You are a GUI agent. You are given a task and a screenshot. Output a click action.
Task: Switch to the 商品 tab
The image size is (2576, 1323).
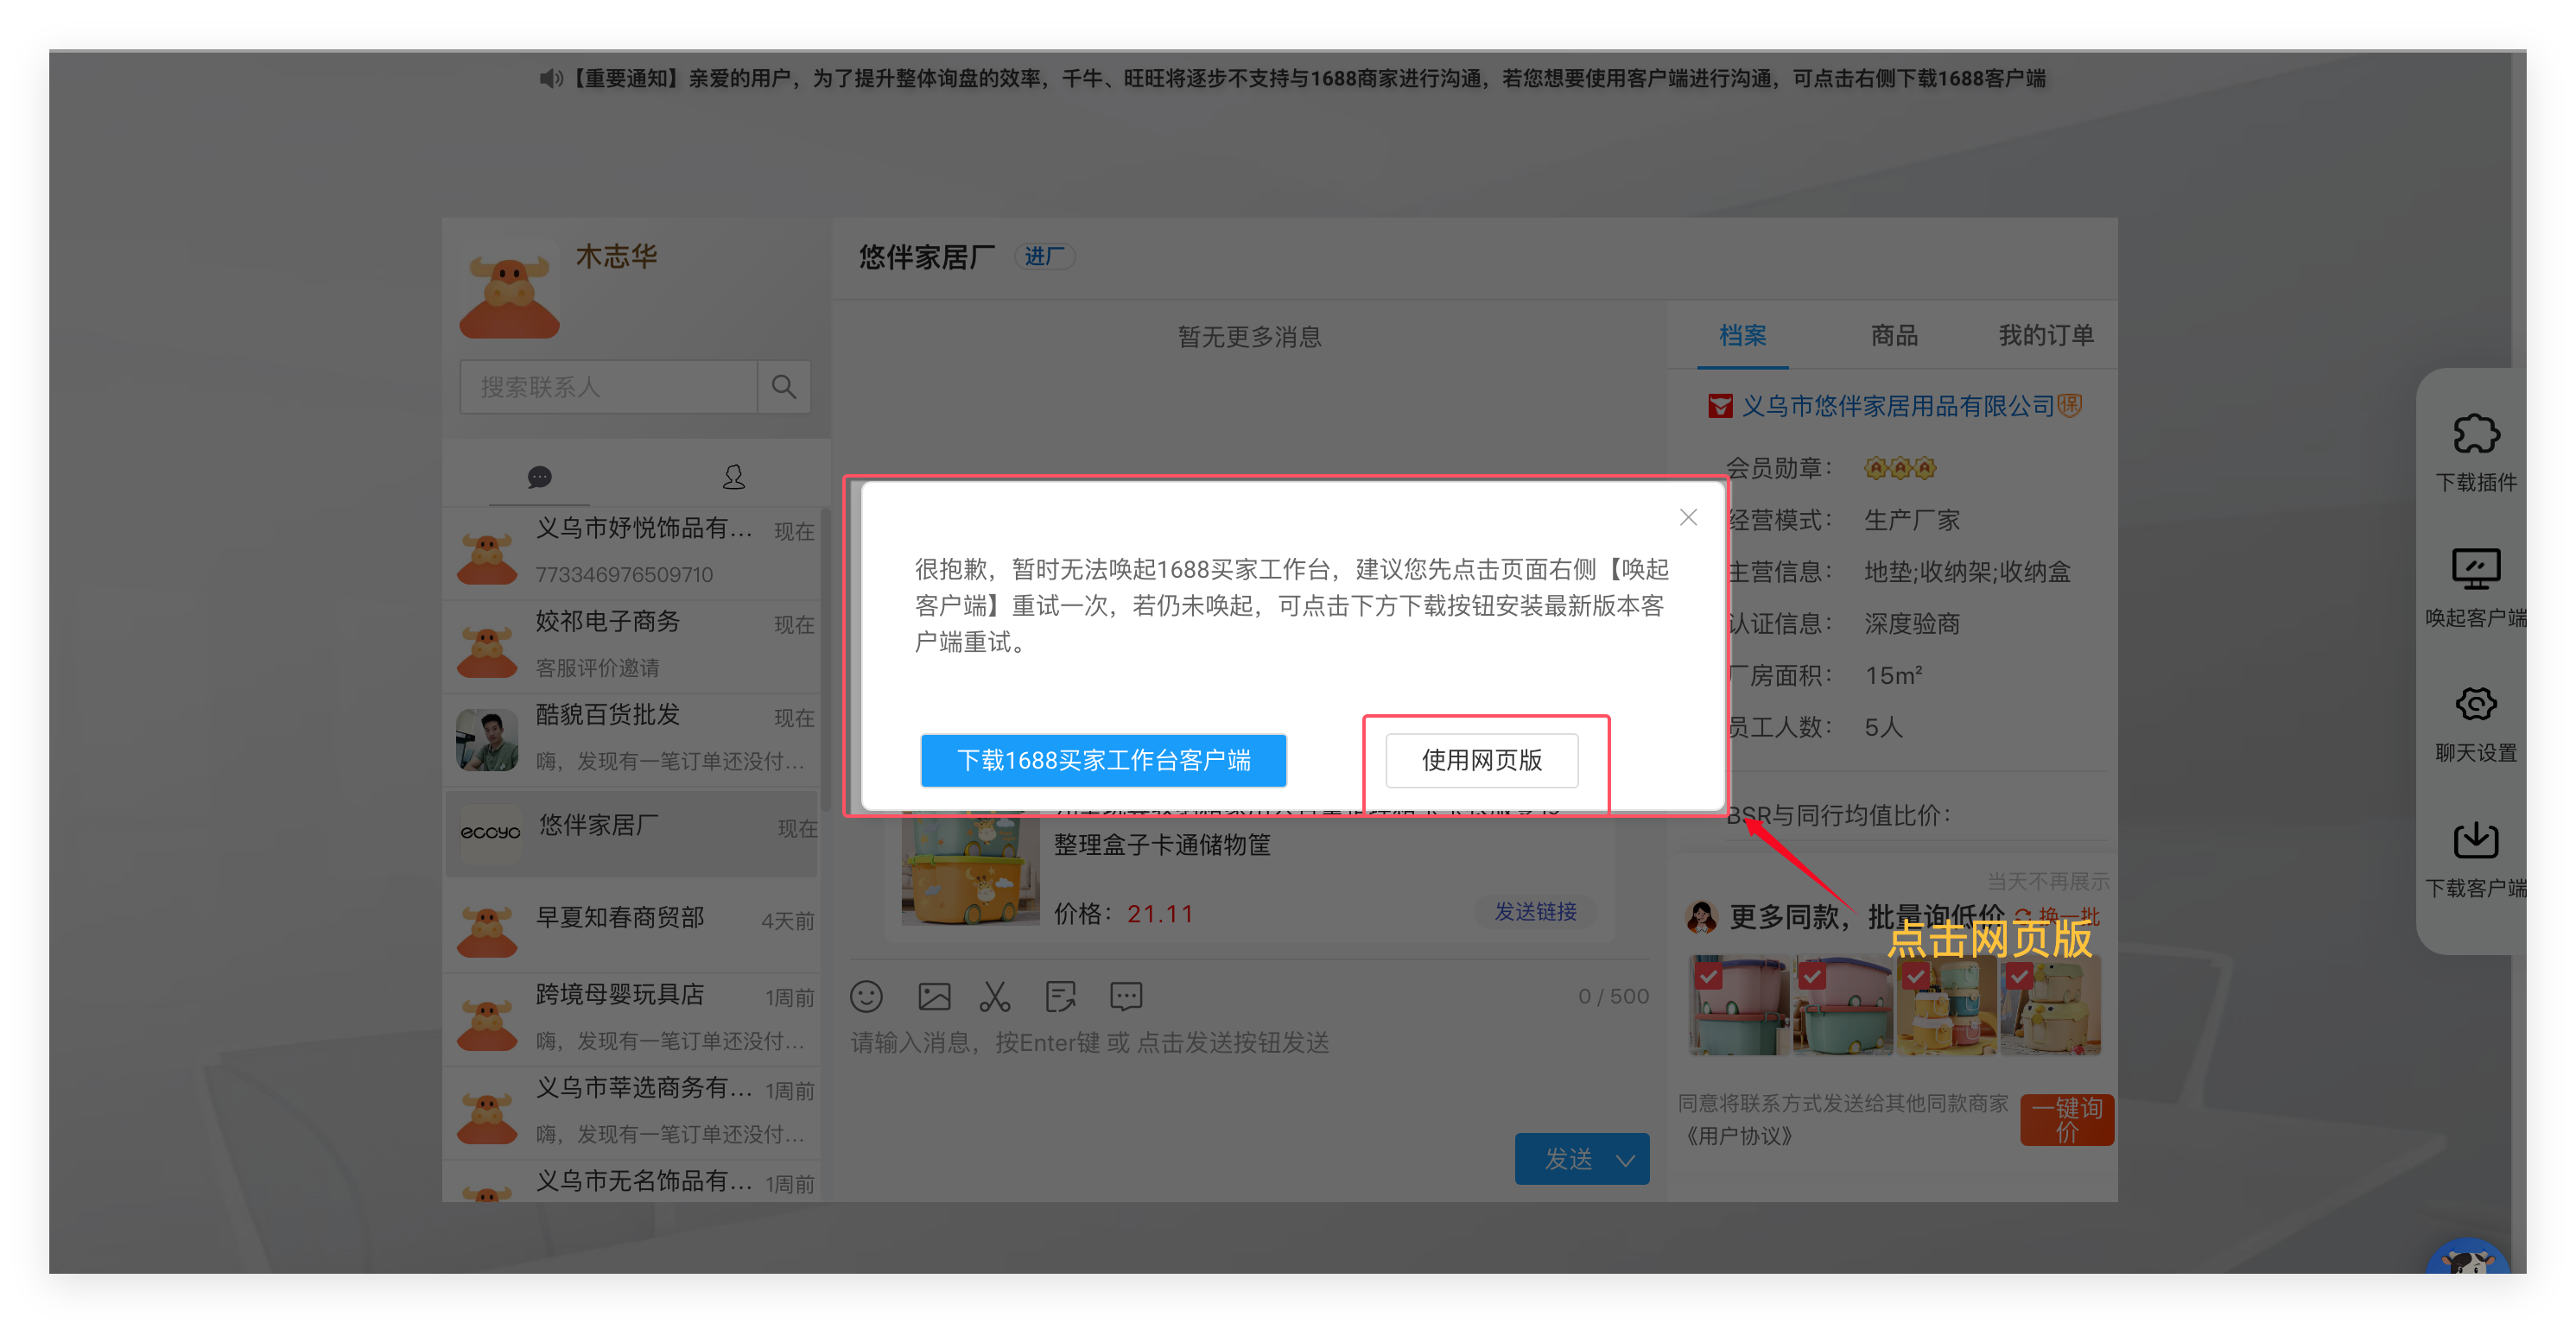1894,335
